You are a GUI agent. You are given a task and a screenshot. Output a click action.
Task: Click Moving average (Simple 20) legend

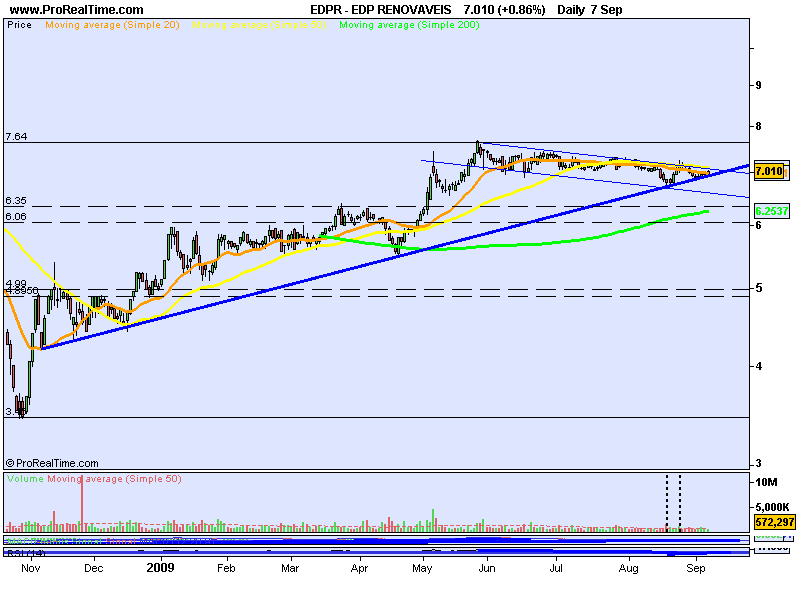click(x=112, y=25)
